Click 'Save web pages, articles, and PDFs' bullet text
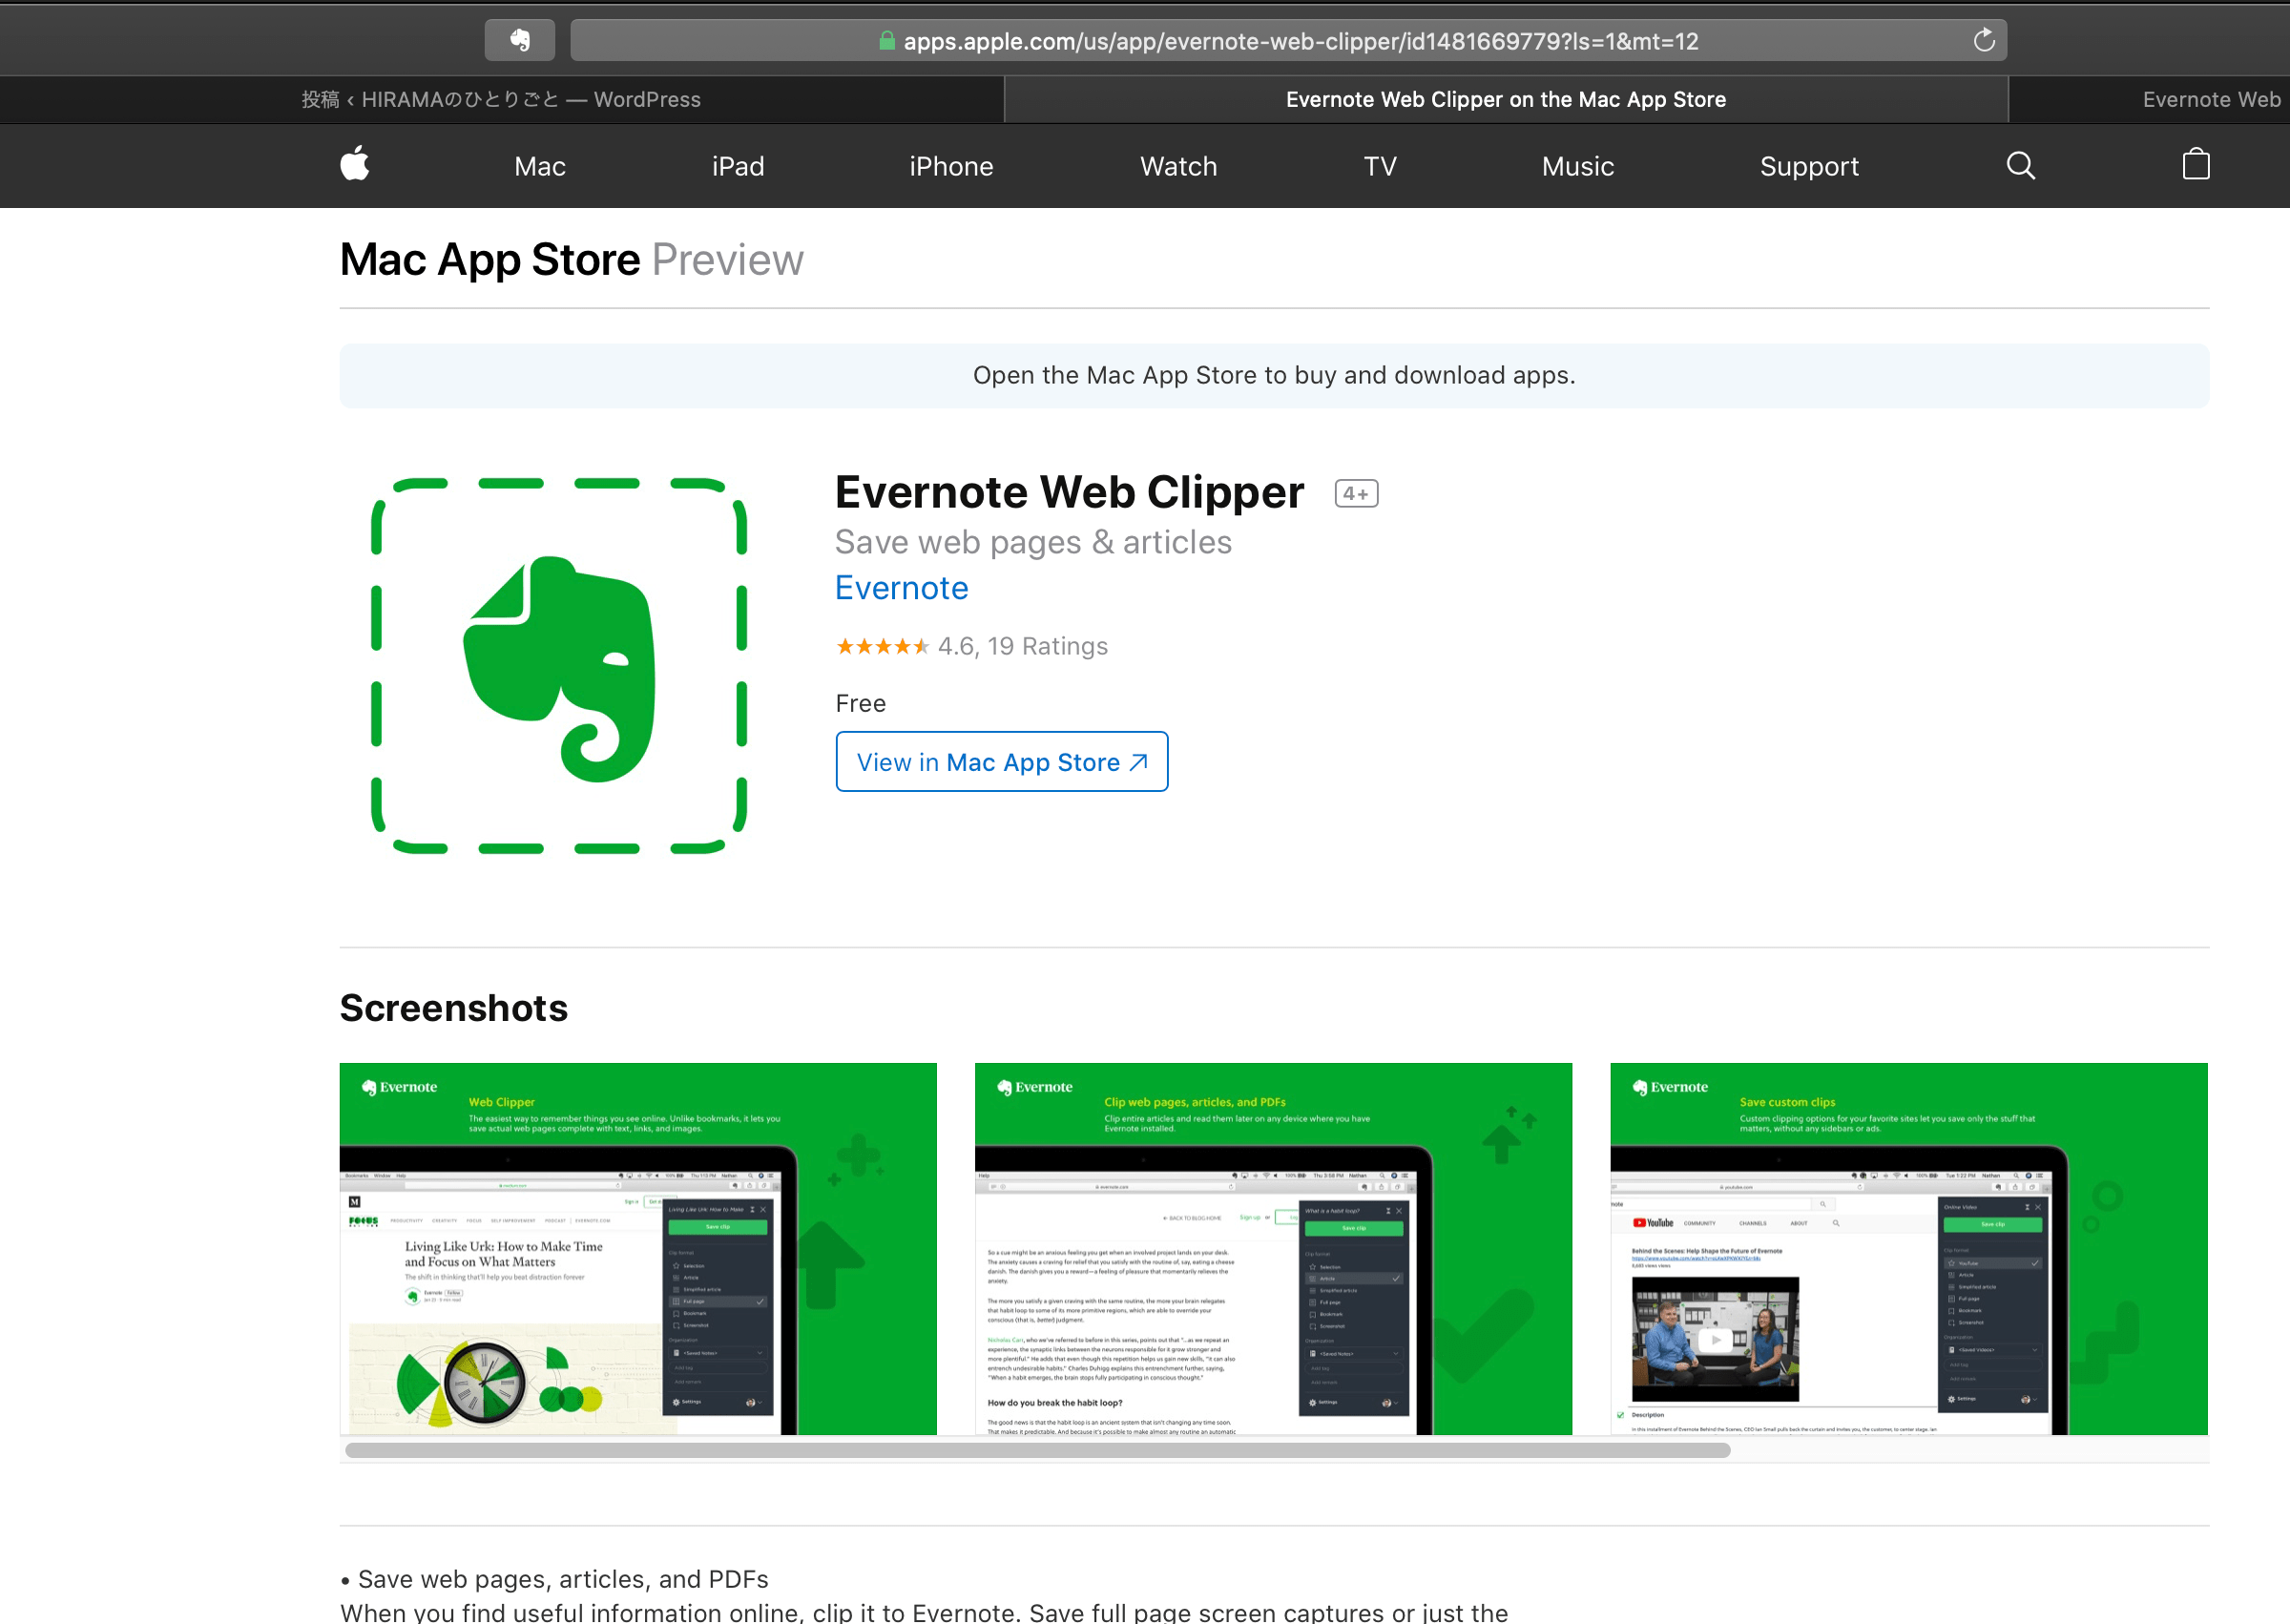 (x=563, y=1579)
